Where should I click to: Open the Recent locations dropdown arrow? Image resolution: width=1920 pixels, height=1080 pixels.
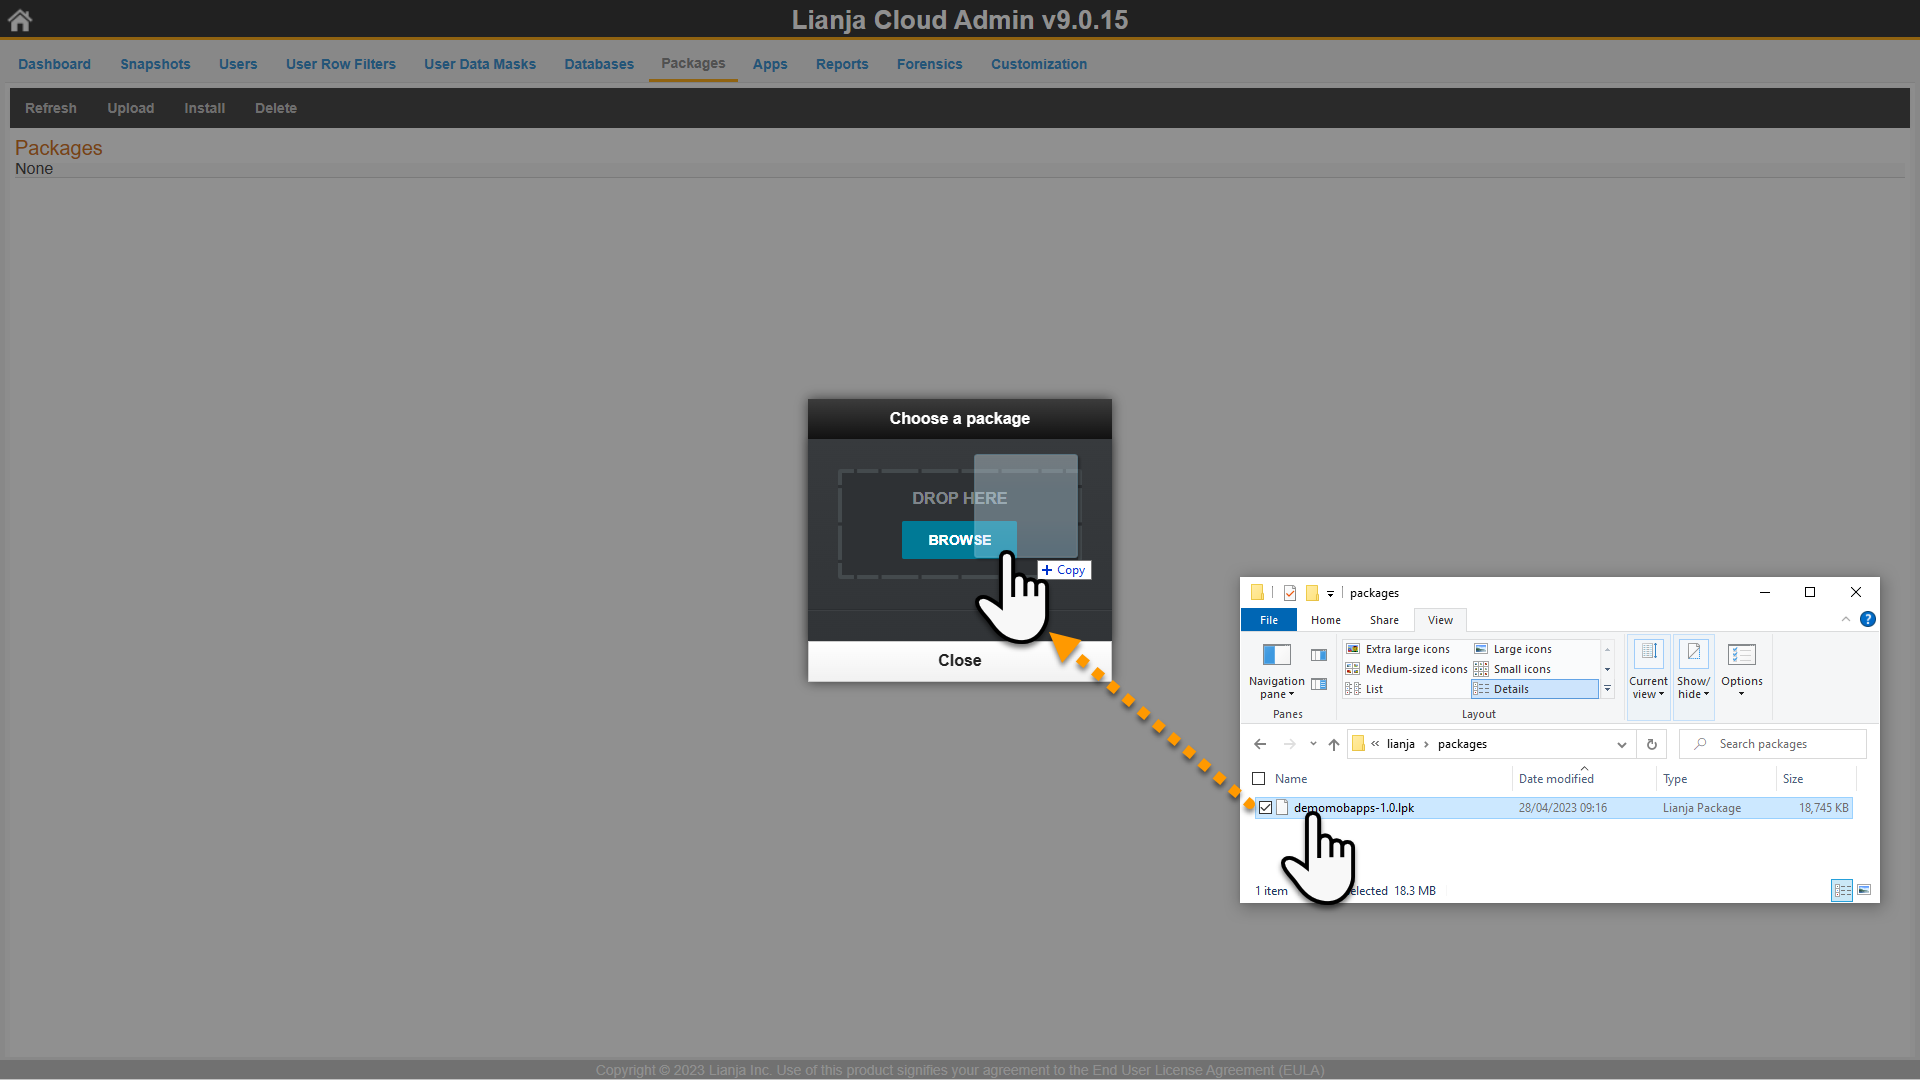coord(1313,744)
